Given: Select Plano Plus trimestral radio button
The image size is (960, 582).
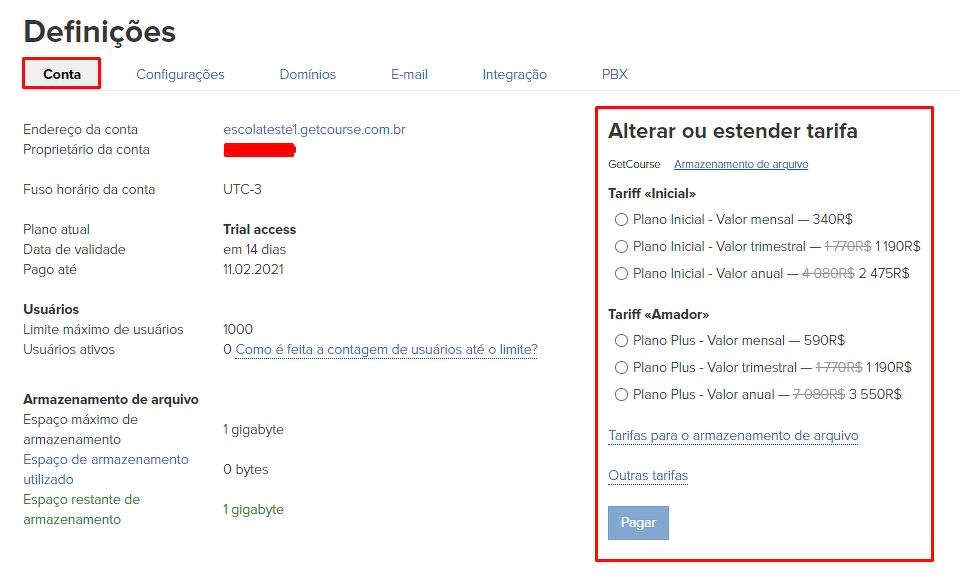Looking at the screenshot, I should (622, 367).
